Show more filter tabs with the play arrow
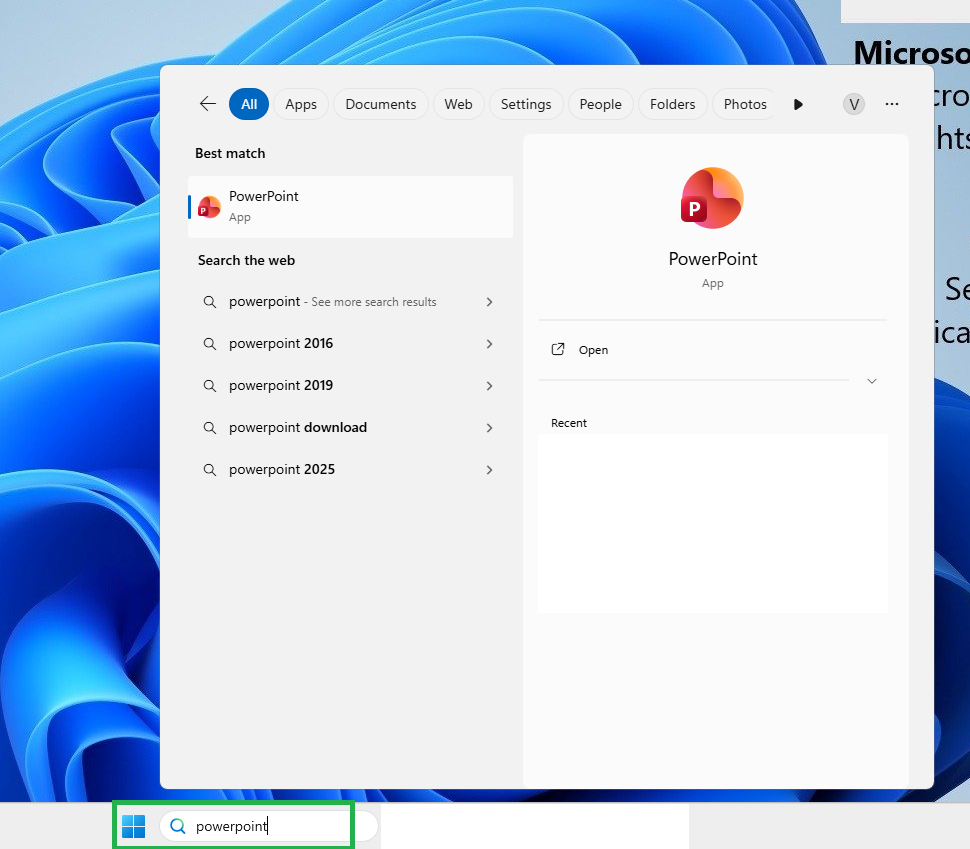 pyautogui.click(x=798, y=105)
